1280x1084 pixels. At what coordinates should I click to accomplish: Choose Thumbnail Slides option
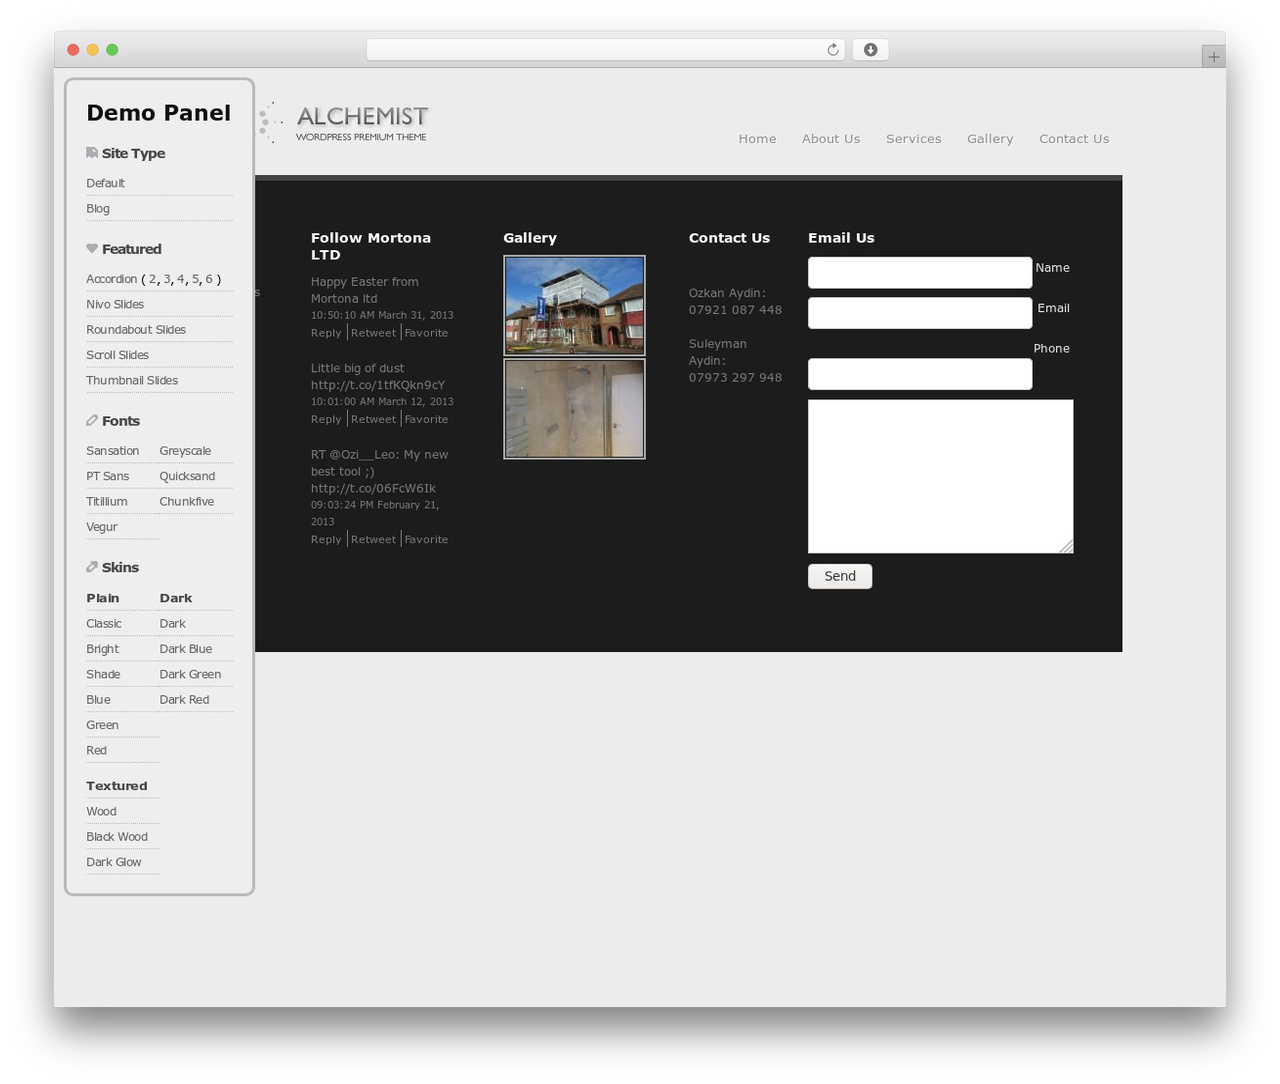click(132, 380)
